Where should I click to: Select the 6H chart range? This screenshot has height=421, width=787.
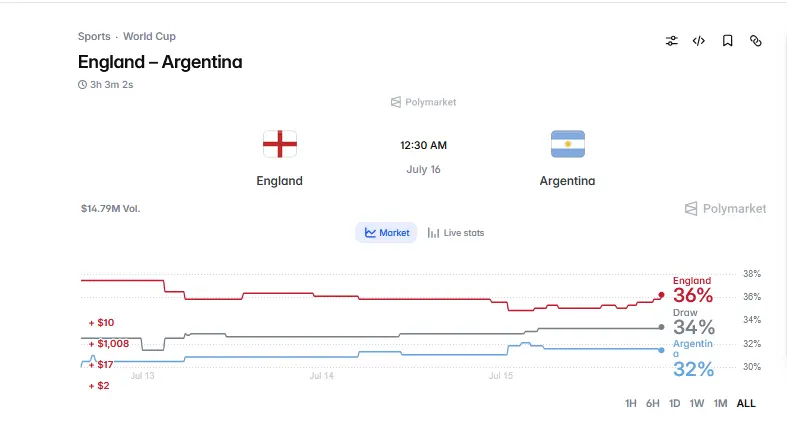pyautogui.click(x=652, y=403)
